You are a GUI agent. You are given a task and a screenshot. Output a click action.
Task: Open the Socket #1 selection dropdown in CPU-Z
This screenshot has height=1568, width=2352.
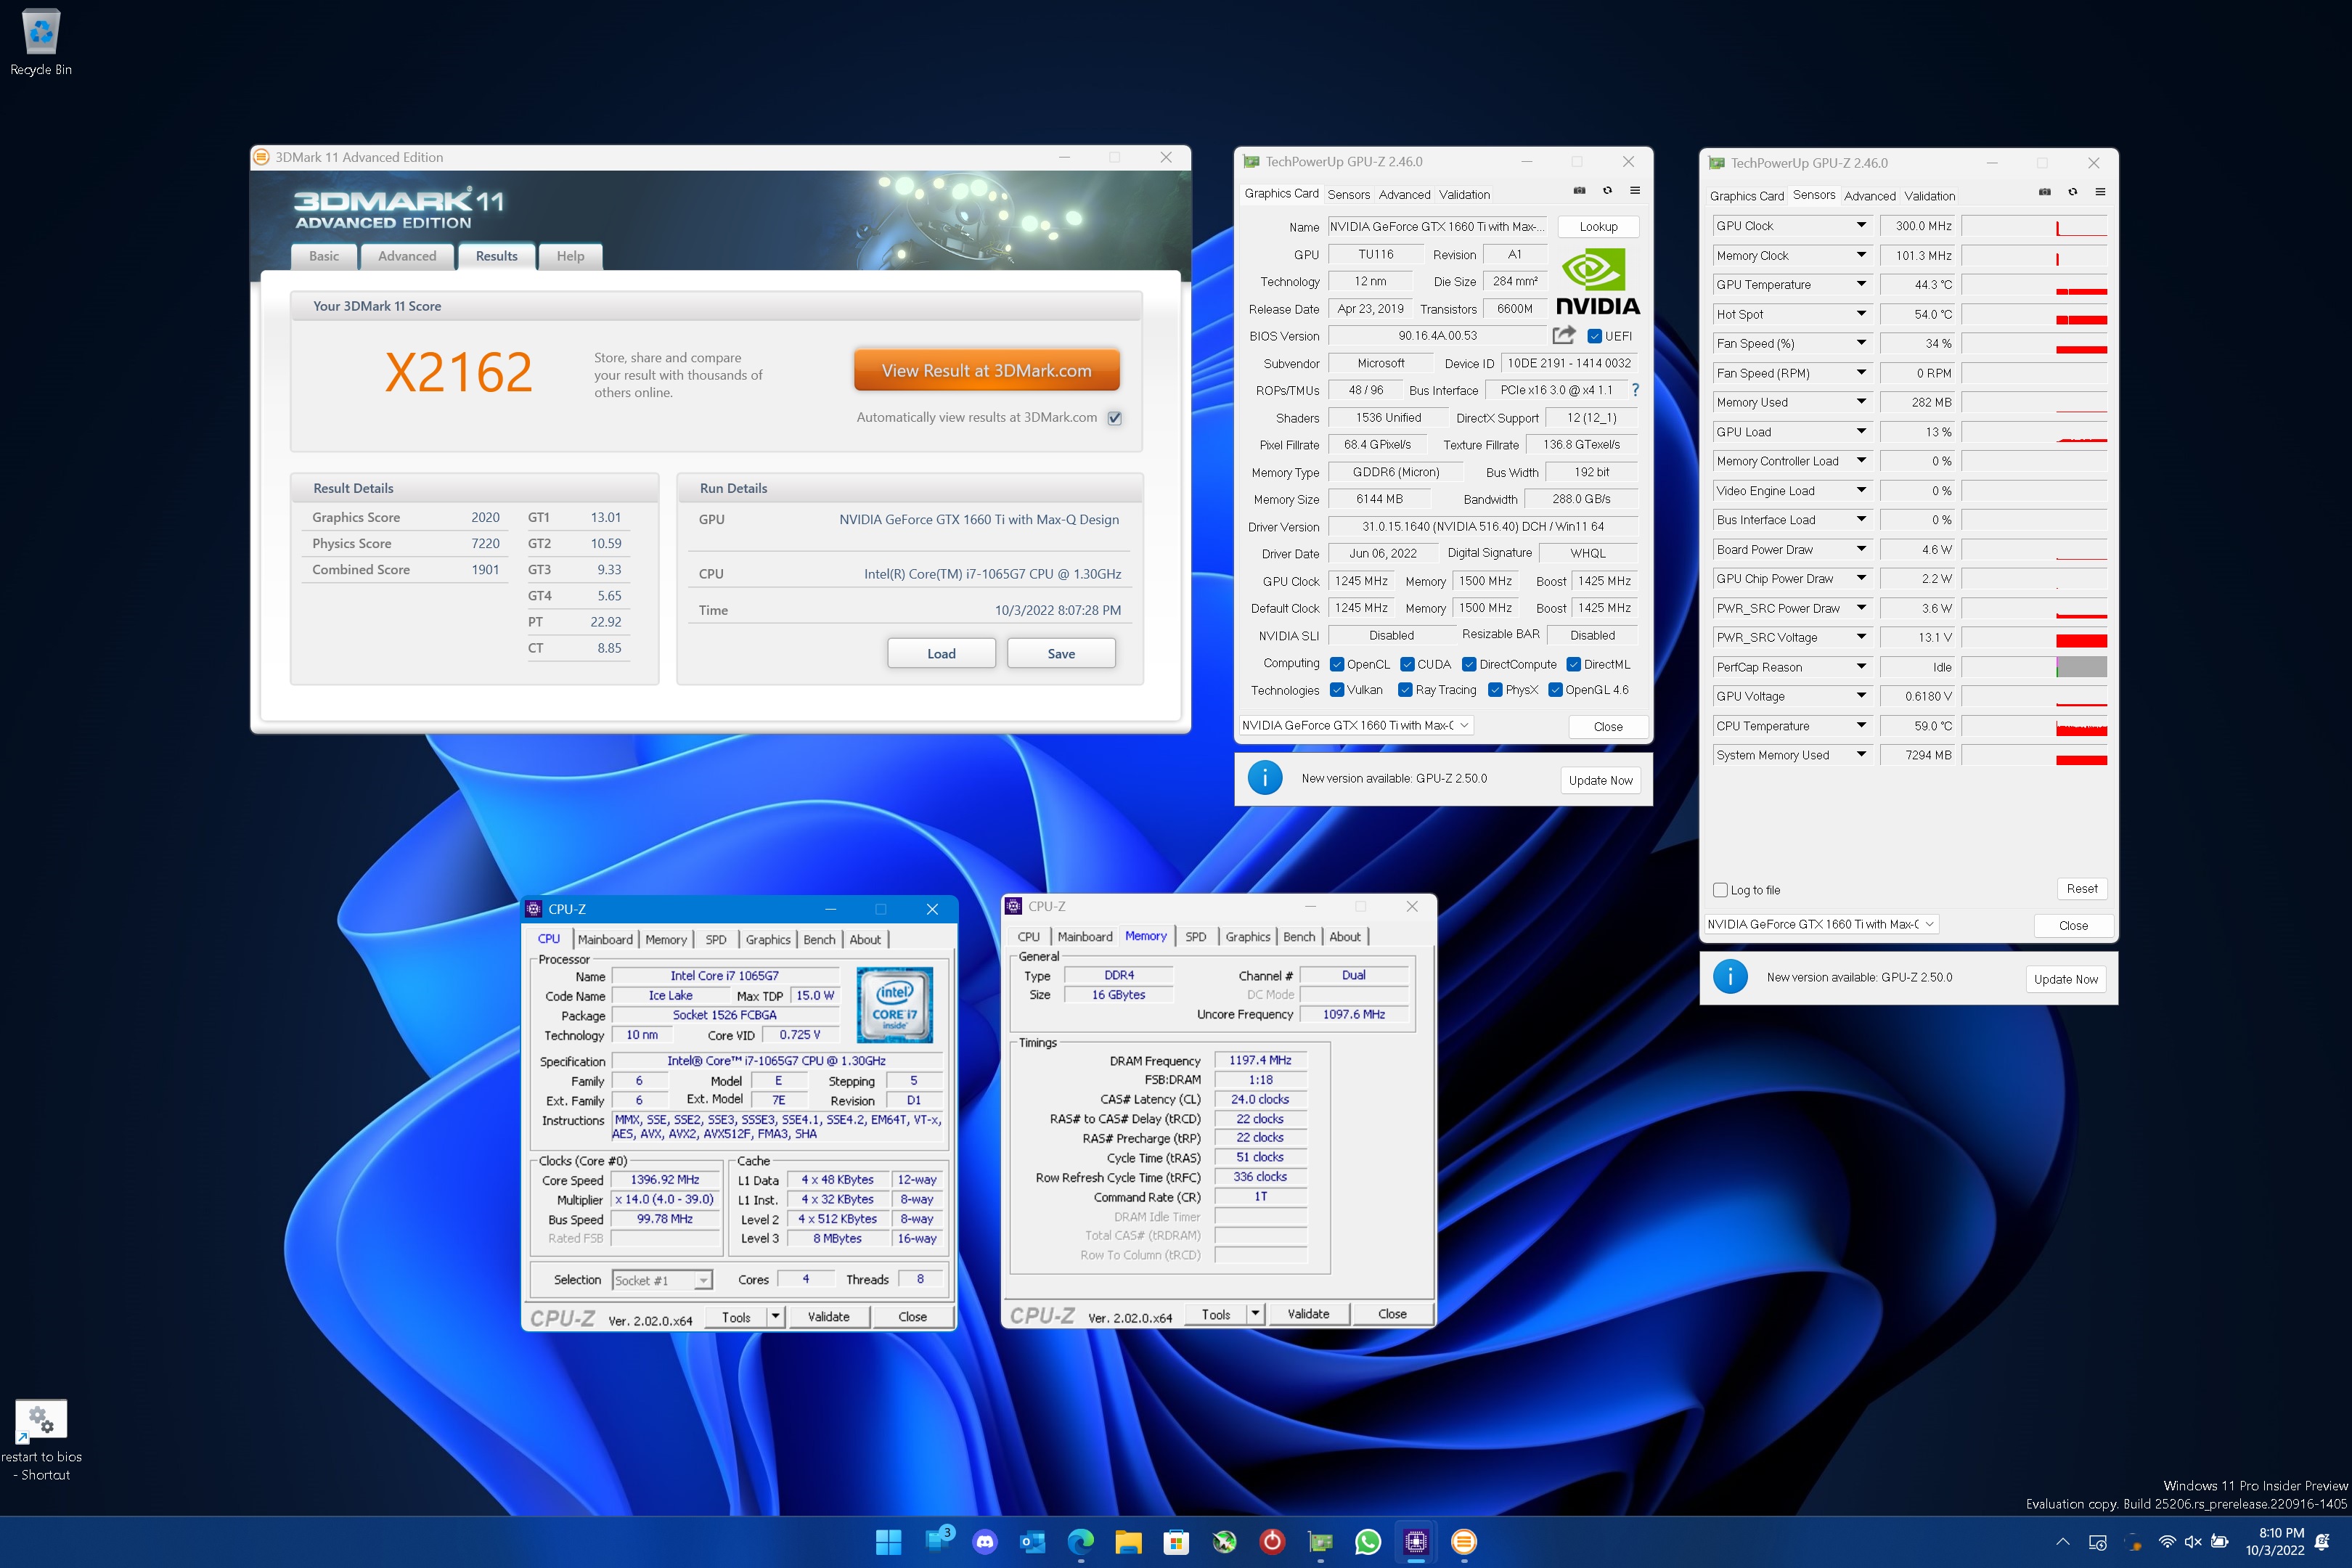click(x=662, y=1280)
